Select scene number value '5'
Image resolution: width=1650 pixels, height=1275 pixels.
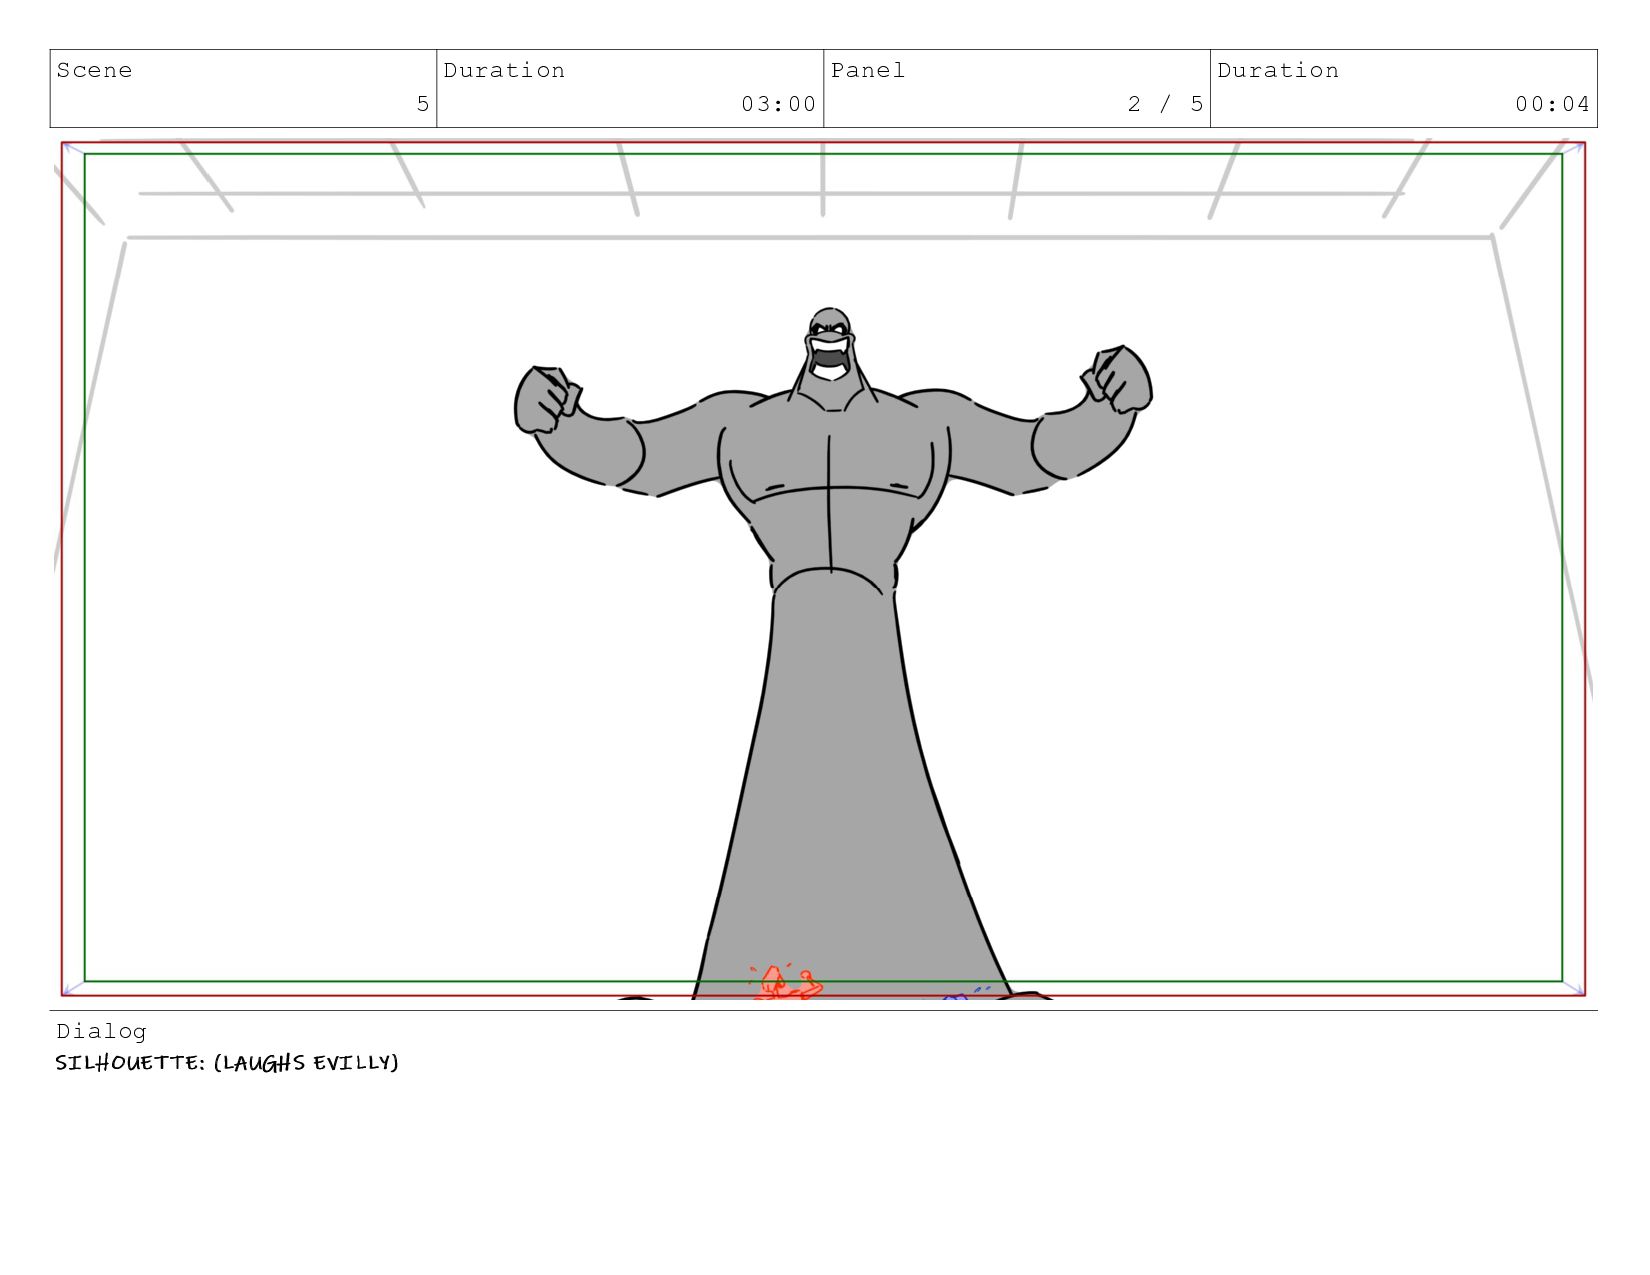[423, 104]
